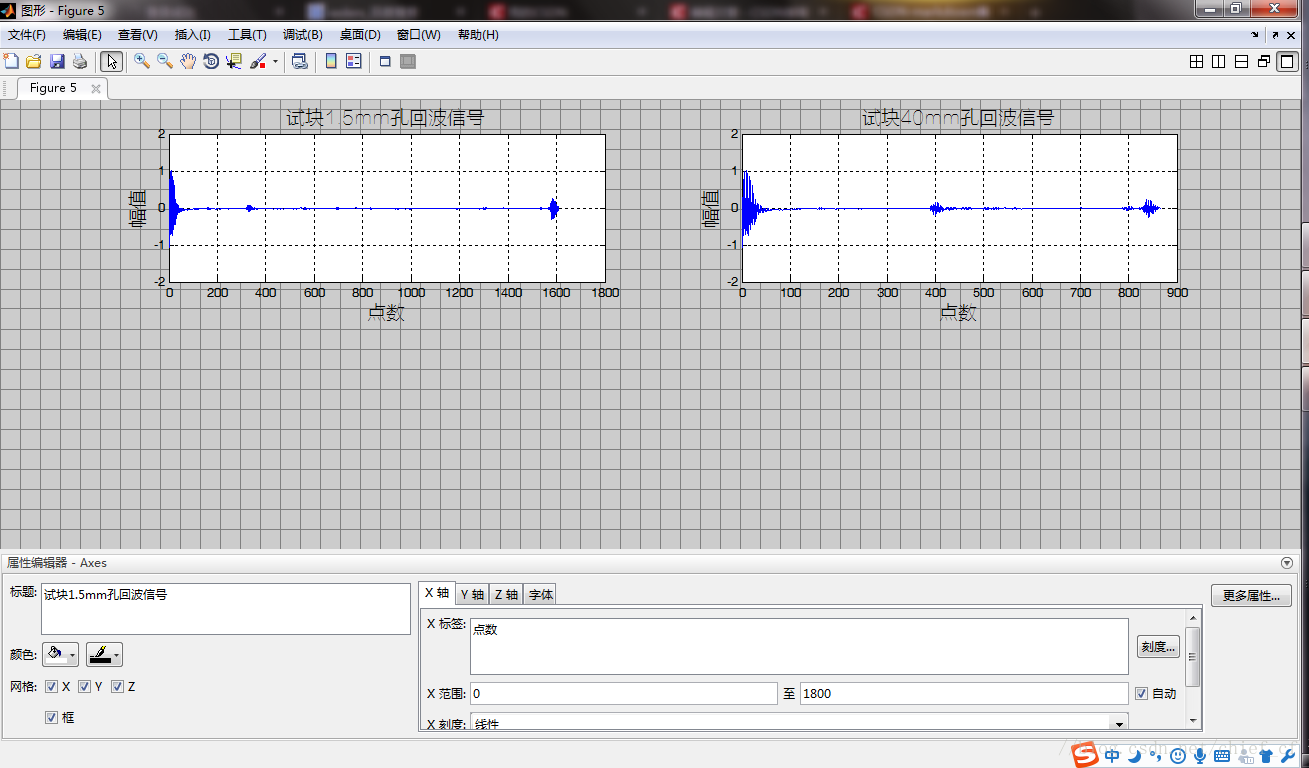
Task: Select the Data Cursor tool
Action: (x=234, y=62)
